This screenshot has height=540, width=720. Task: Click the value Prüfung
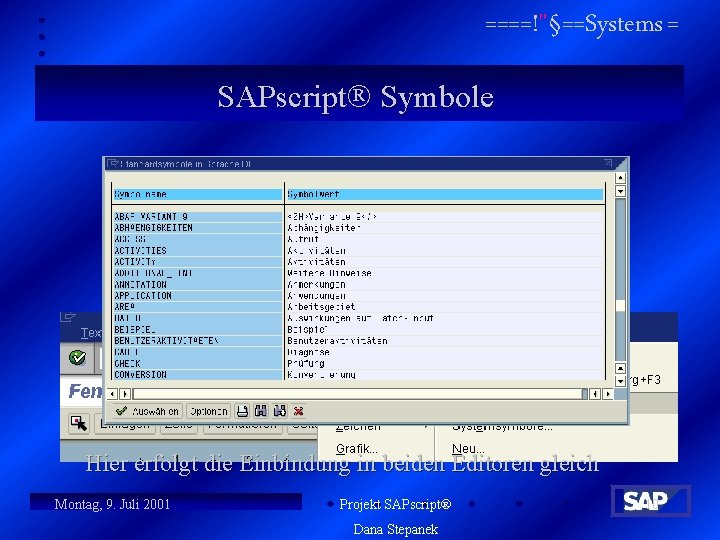tap(306, 364)
